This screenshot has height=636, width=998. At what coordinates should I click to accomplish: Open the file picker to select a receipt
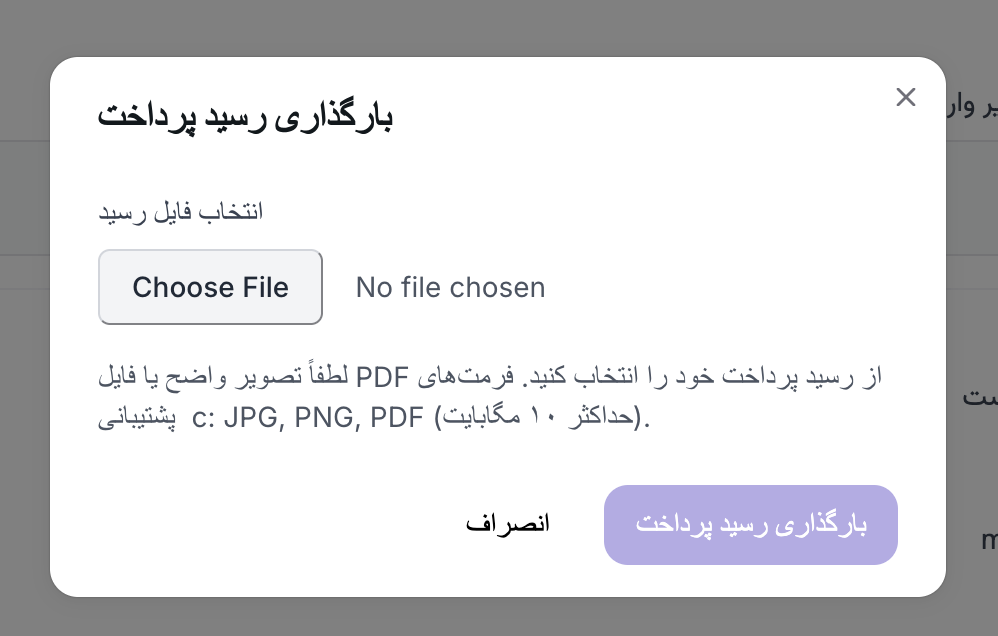coord(210,287)
